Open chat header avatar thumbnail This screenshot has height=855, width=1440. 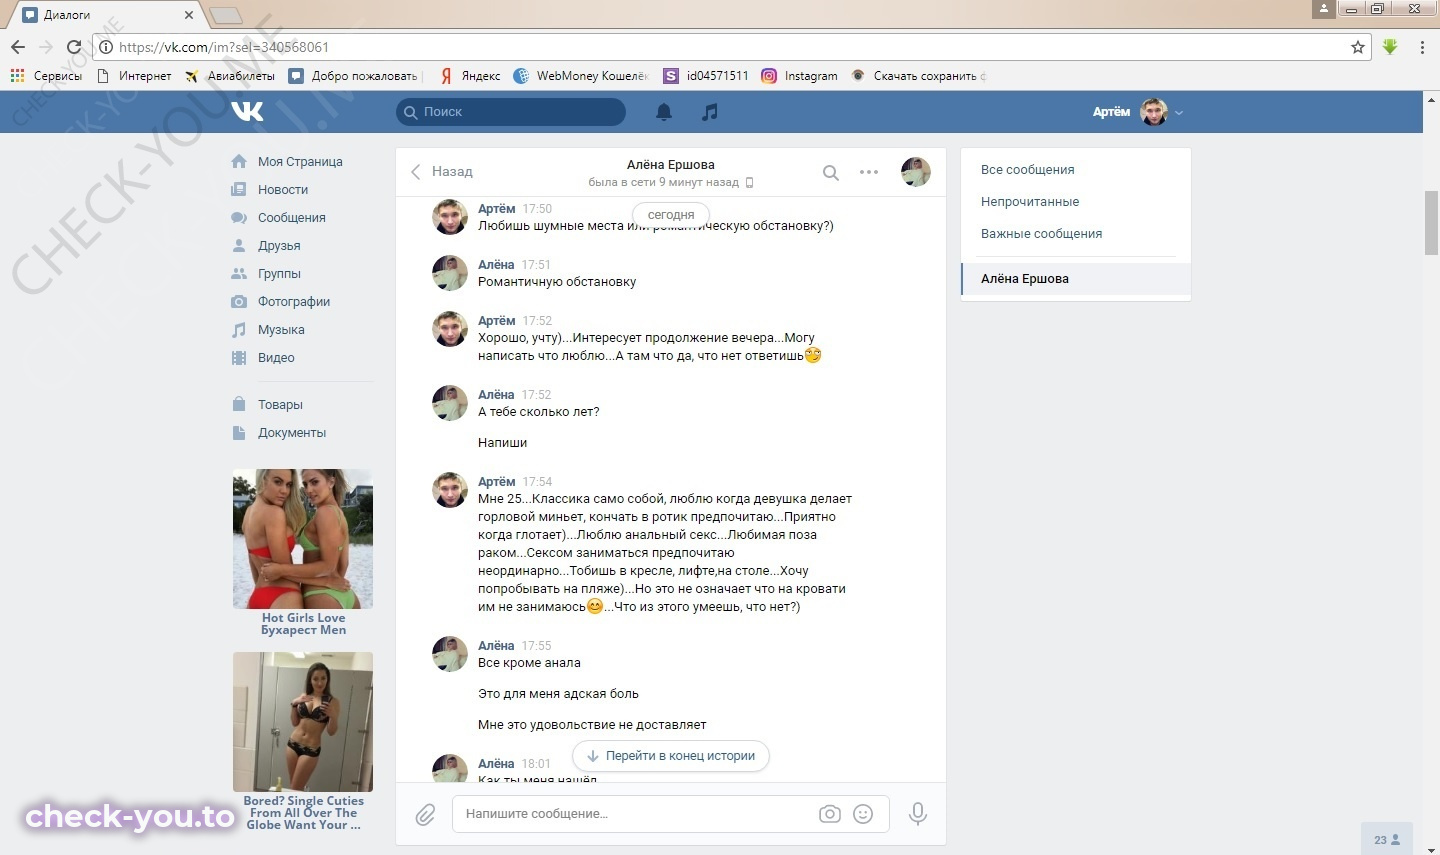[x=916, y=172]
